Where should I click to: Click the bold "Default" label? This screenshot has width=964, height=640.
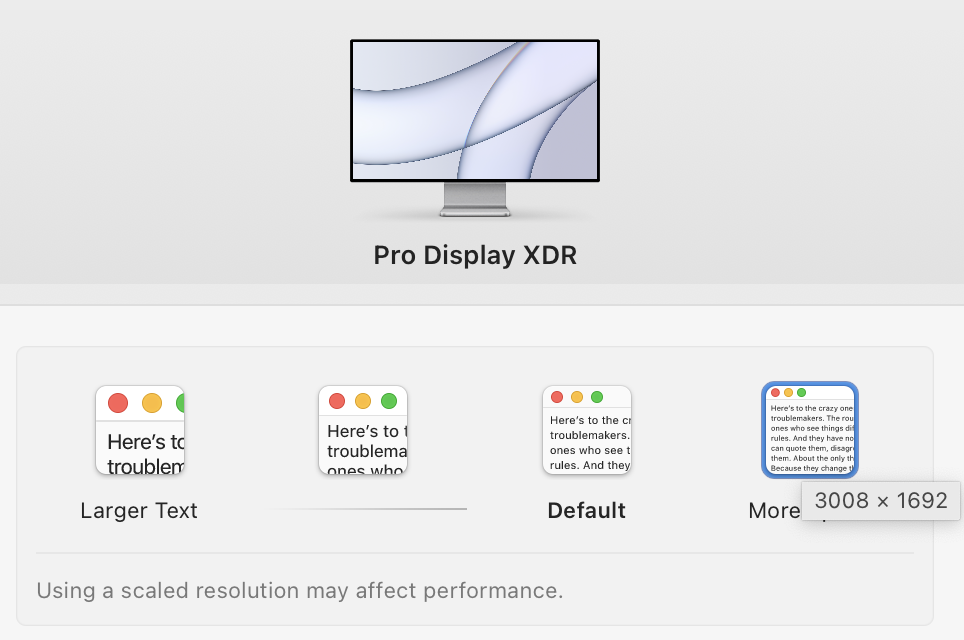586,510
